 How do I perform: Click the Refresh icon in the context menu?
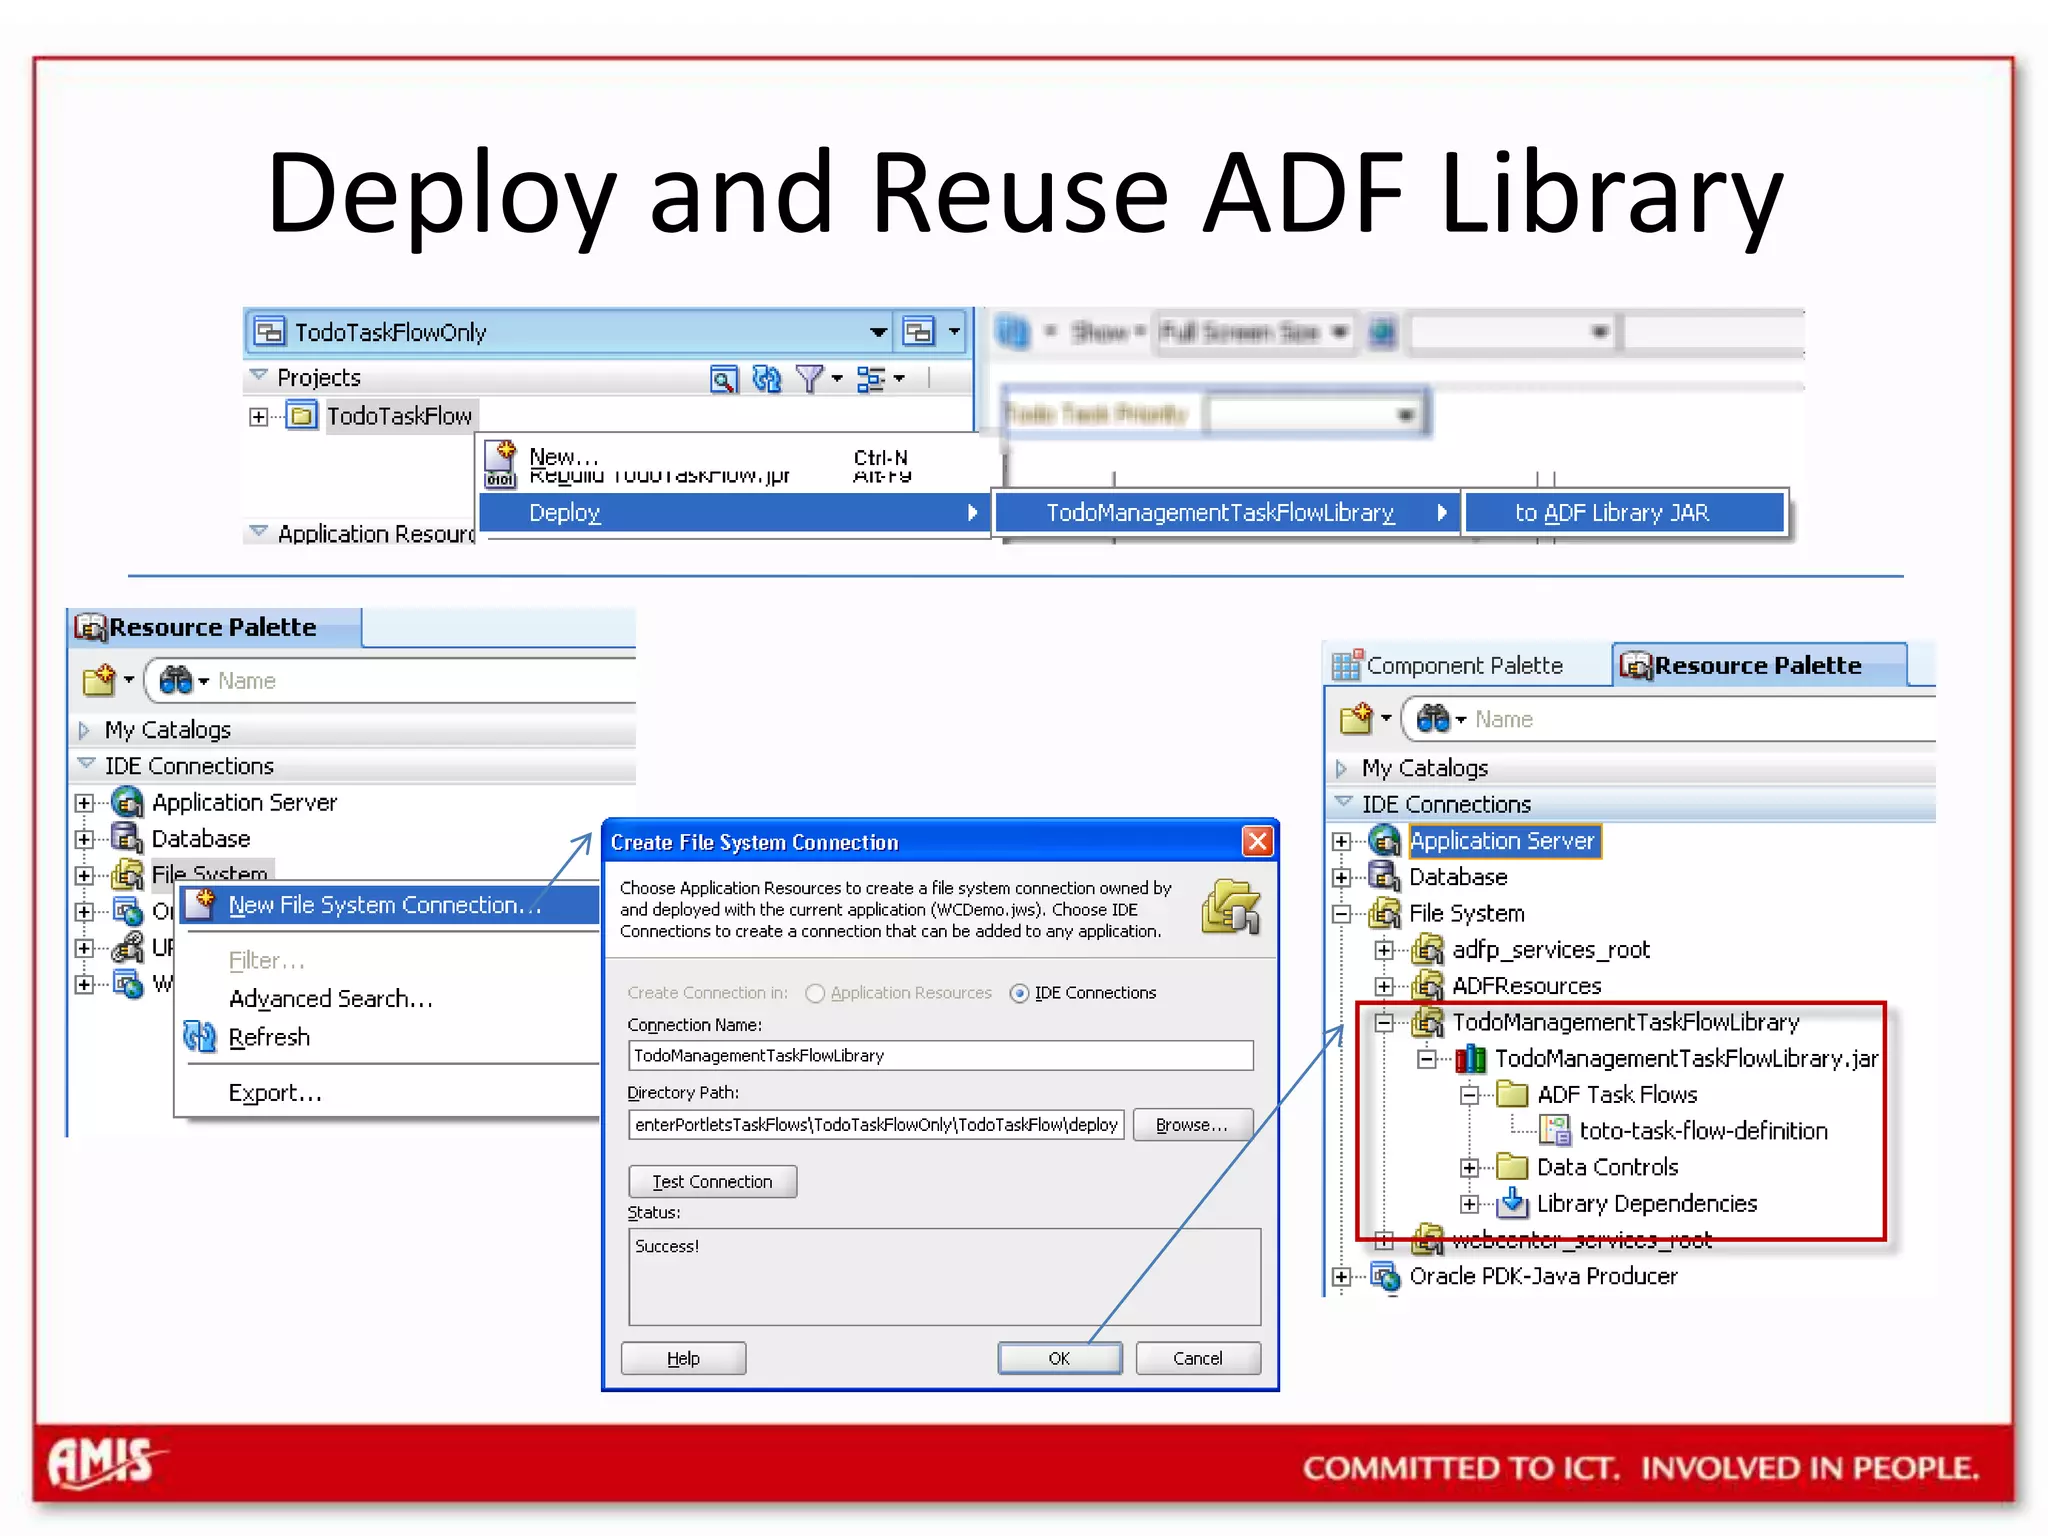pyautogui.click(x=200, y=1037)
